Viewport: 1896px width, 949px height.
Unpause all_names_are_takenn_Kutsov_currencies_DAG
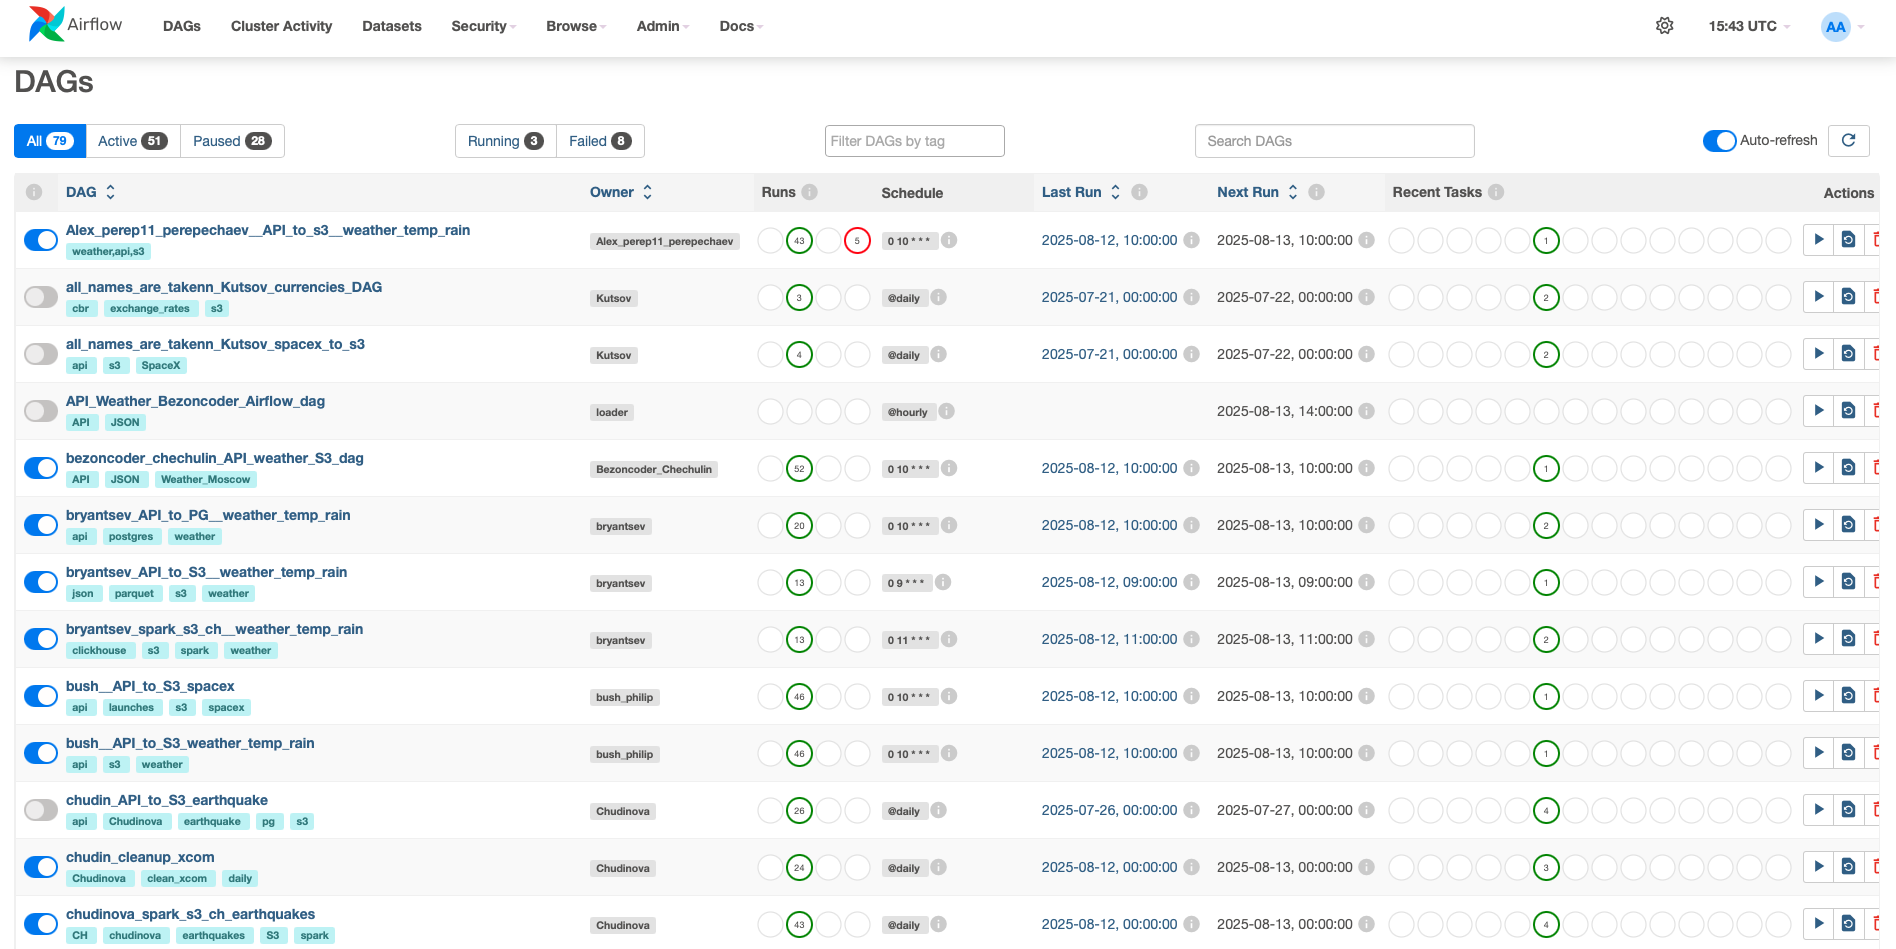(x=41, y=297)
